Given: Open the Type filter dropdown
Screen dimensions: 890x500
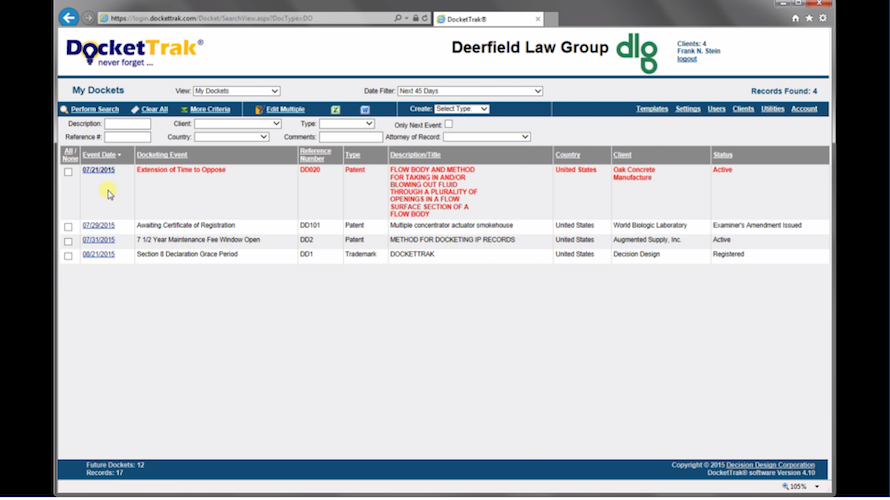Looking at the screenshot, I should pyautogui.click(x=347, y=124).
